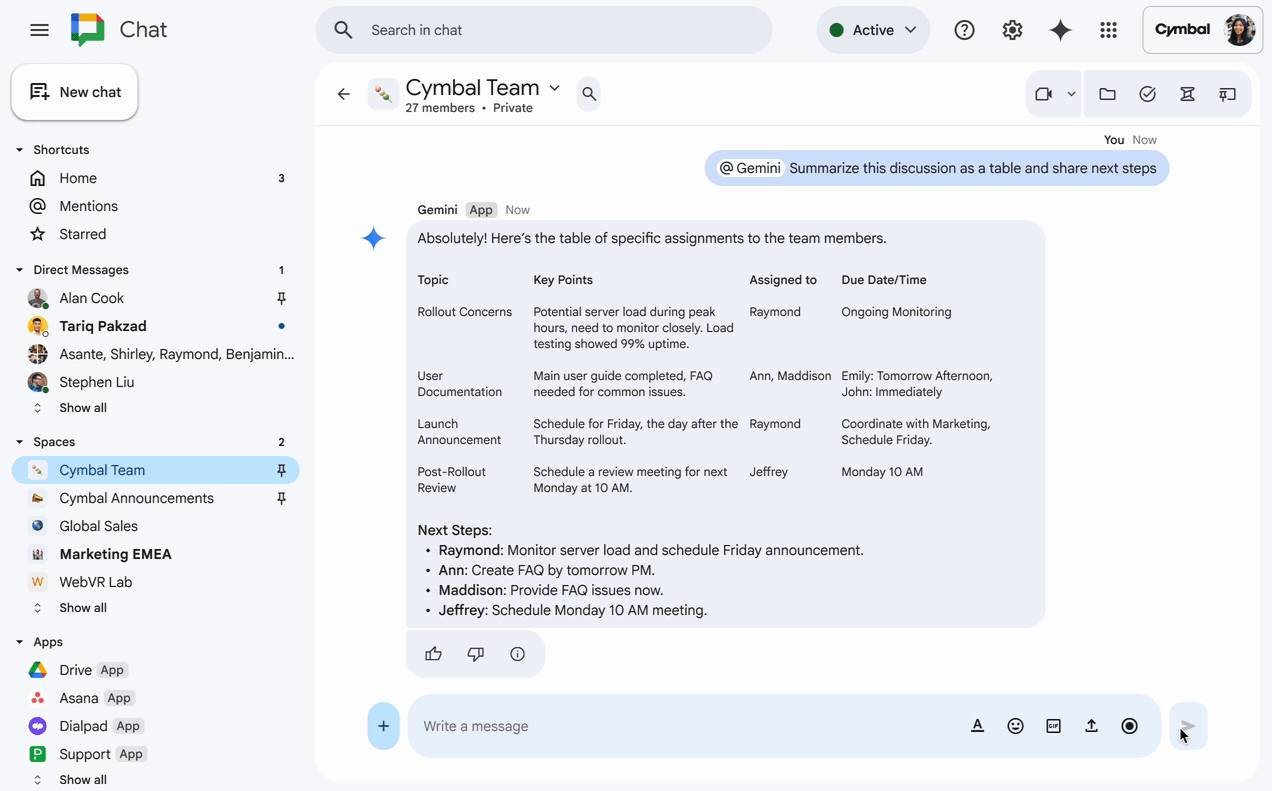
Task: Open info about Gemini response
Action: (x=517, y=654)
